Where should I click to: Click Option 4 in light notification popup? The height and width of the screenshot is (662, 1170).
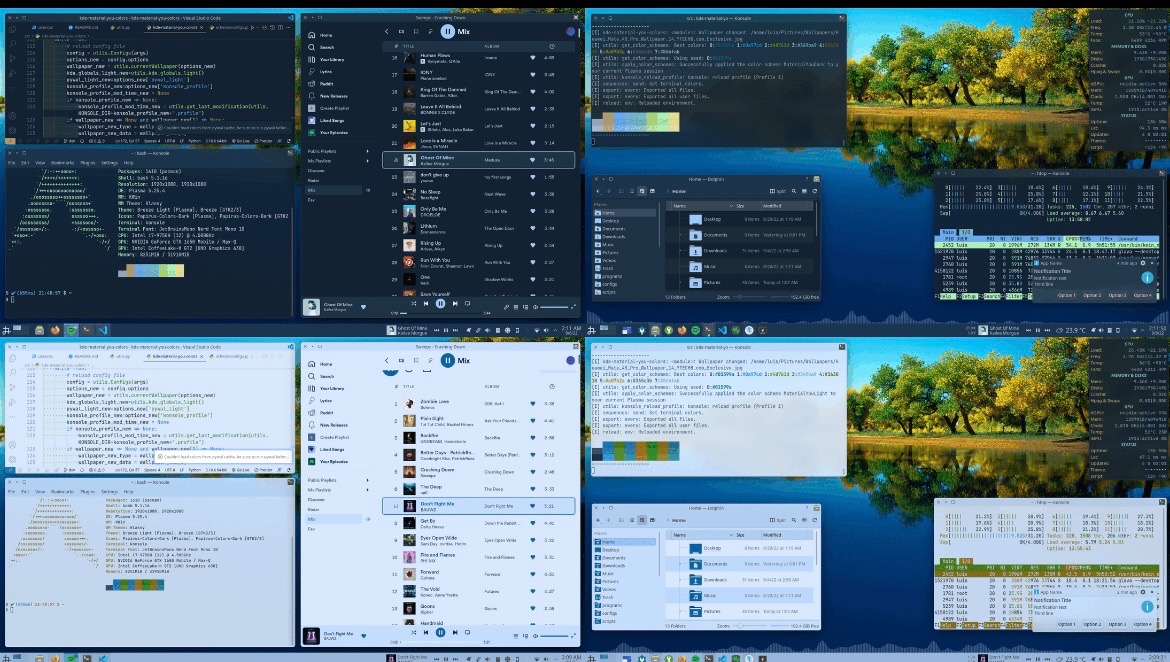pyautogui.click(x=1142, y=624)
